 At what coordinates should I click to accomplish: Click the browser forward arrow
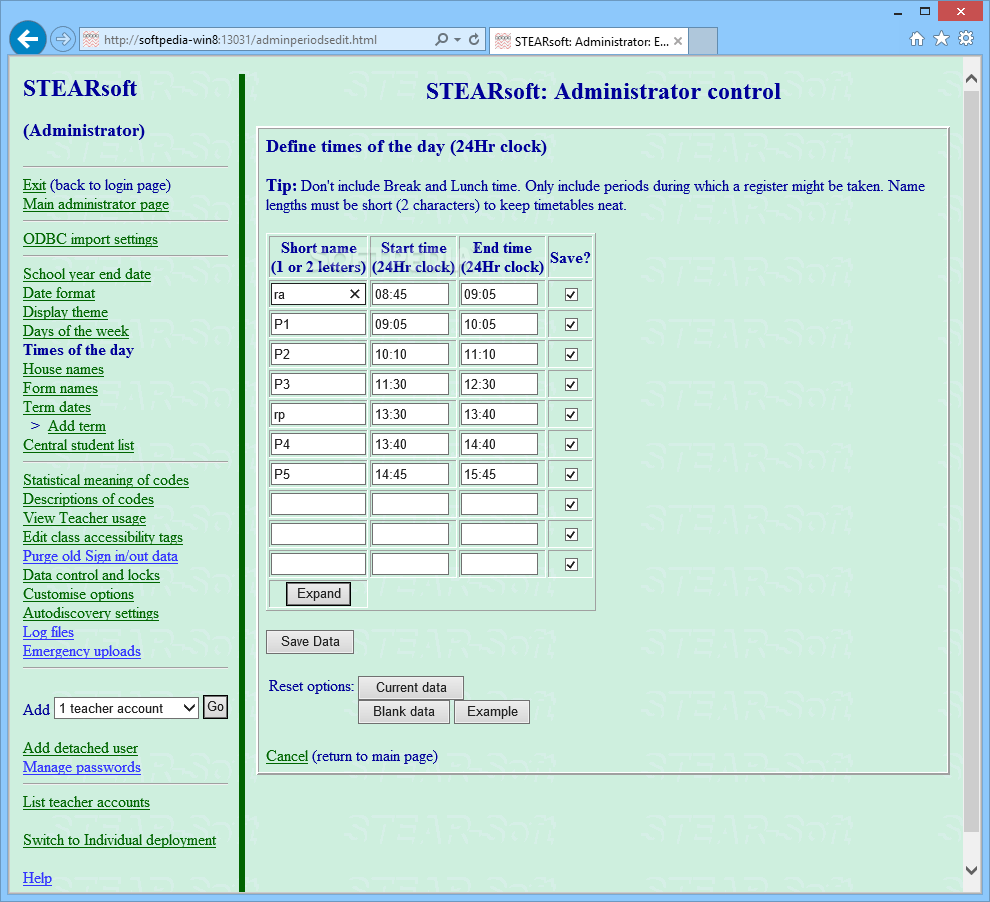(62, 39)
